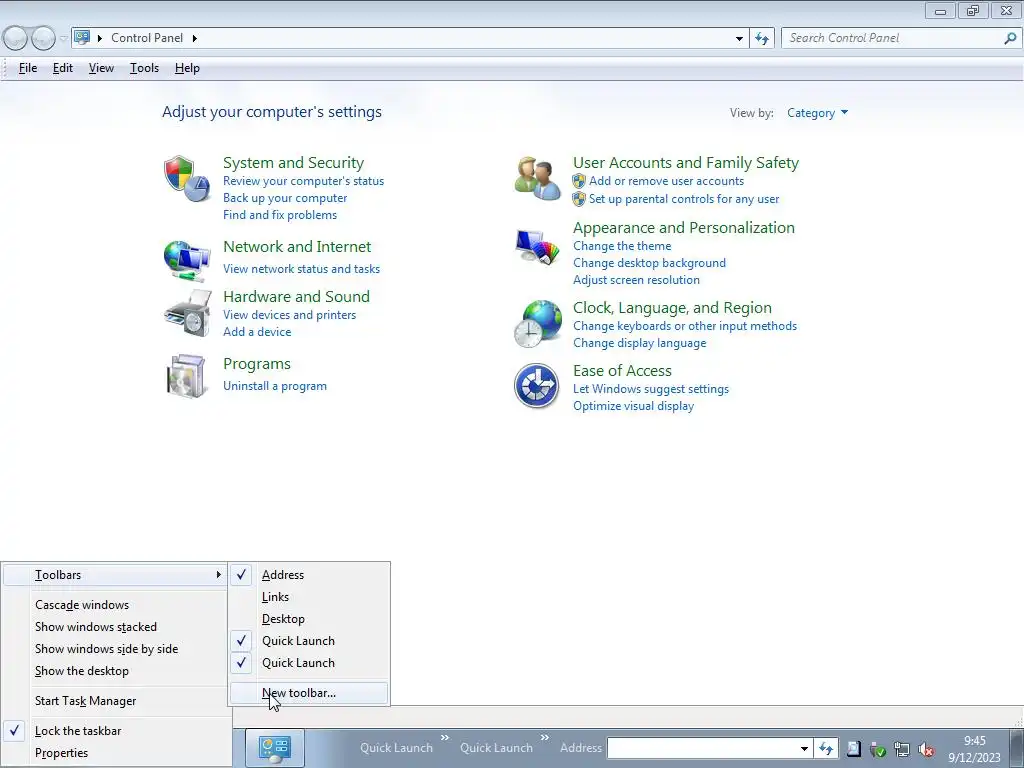This screenshot has width=1024, height=768.
Task: Click the Back navigation arrow button
Action: tap(16, 38)
